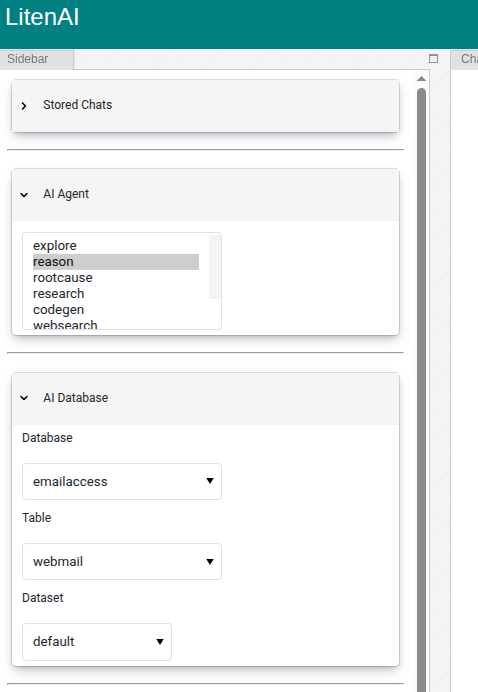Click the agent list inner scrollbar
This screenshot has width=478, height=692.
click(x=215, y=267)
